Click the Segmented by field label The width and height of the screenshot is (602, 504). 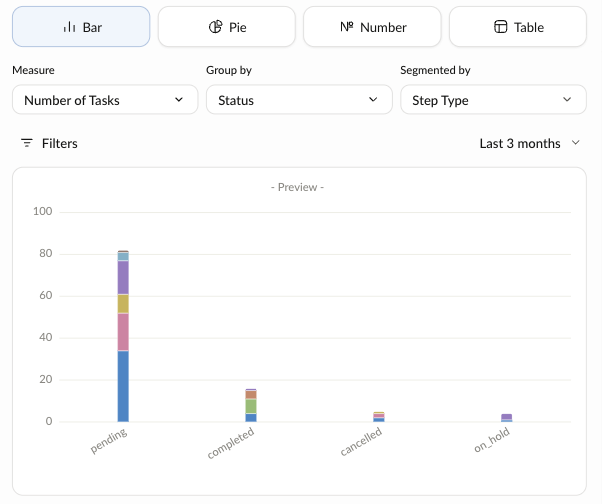coord(435,70)
